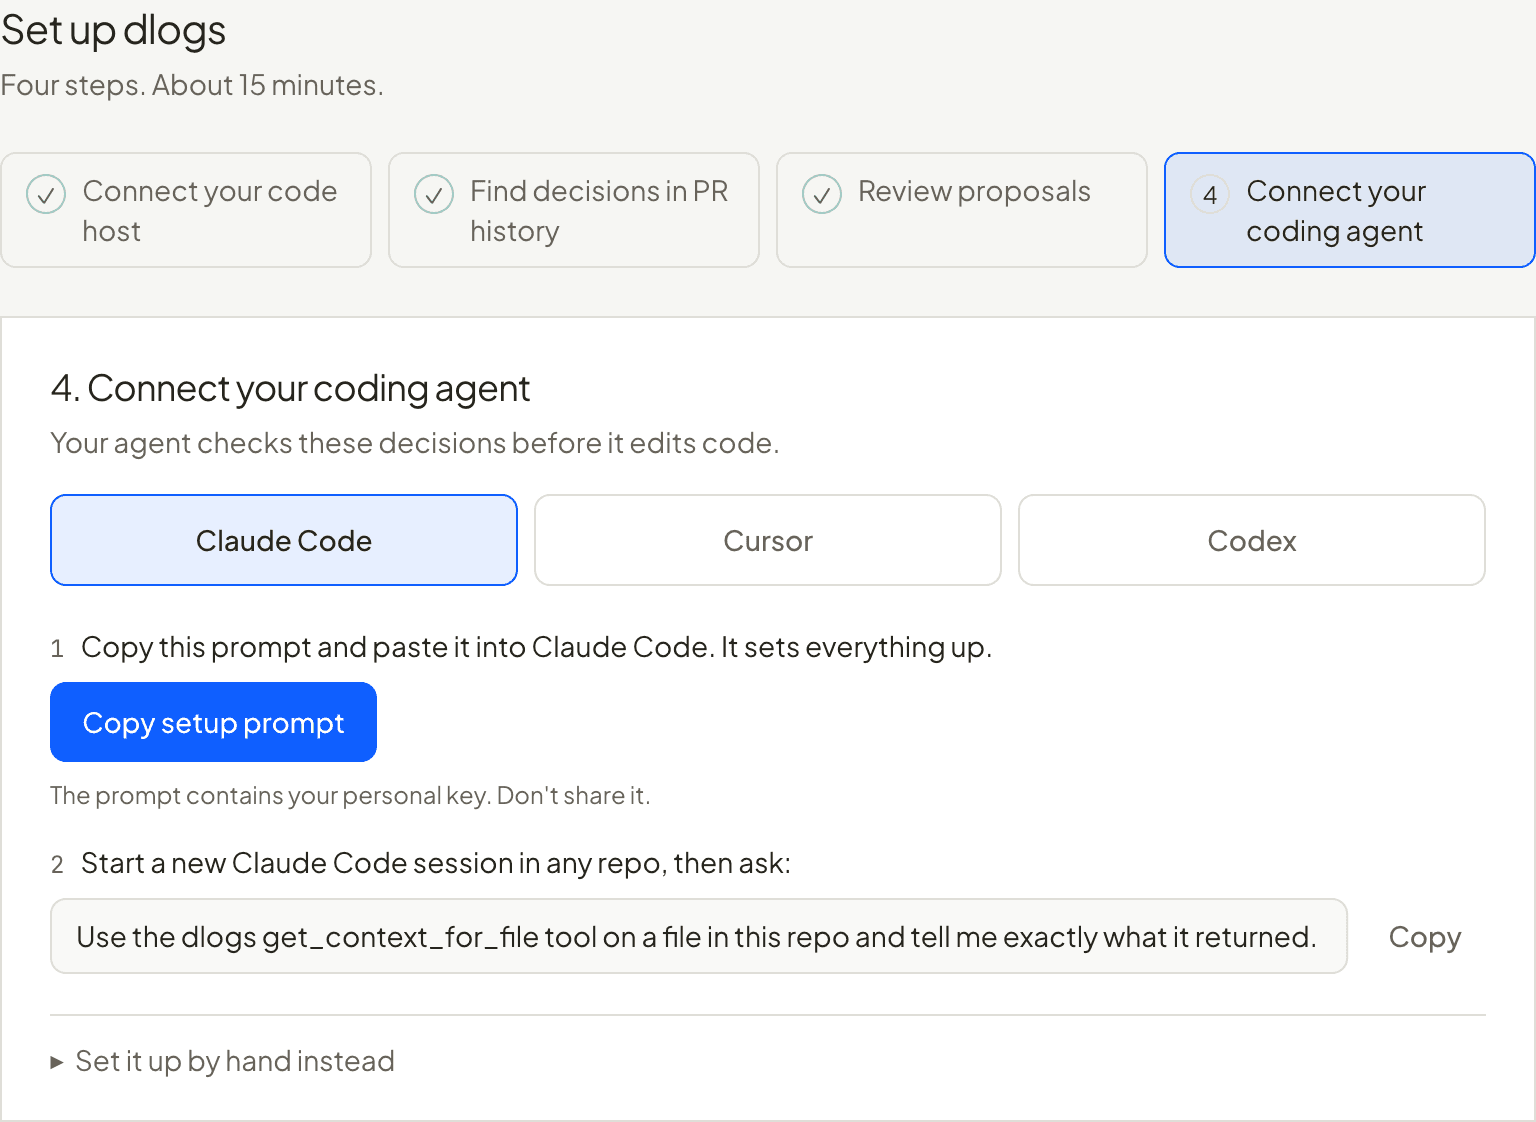Go to Find decisions in PR history step
The height and width of the screenshot is (1122, 1536).
pyautogui.click(x=574, y=210)
